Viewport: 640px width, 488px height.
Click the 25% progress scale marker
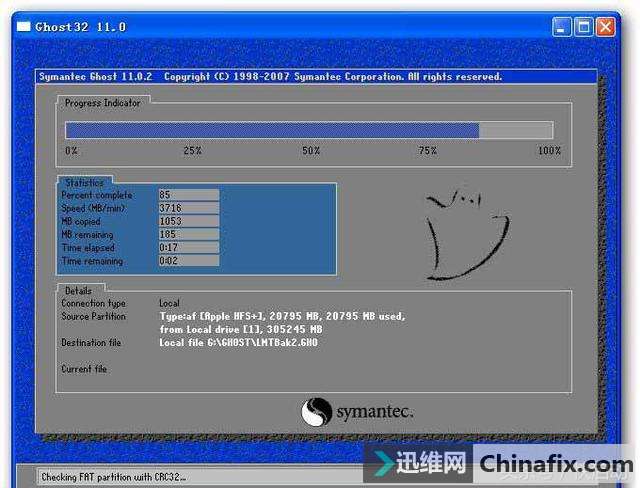[x=192, y=151]
